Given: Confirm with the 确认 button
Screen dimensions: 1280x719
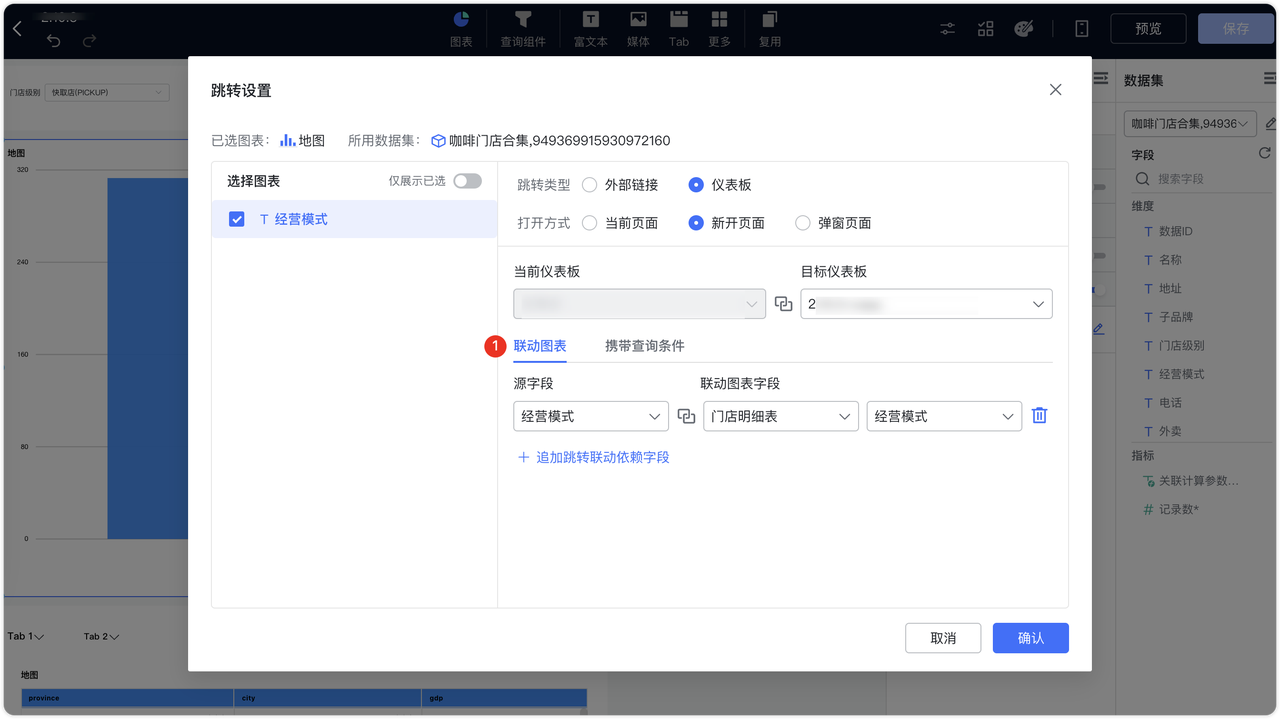Looking at the screenshot, I should (1030, 637).
